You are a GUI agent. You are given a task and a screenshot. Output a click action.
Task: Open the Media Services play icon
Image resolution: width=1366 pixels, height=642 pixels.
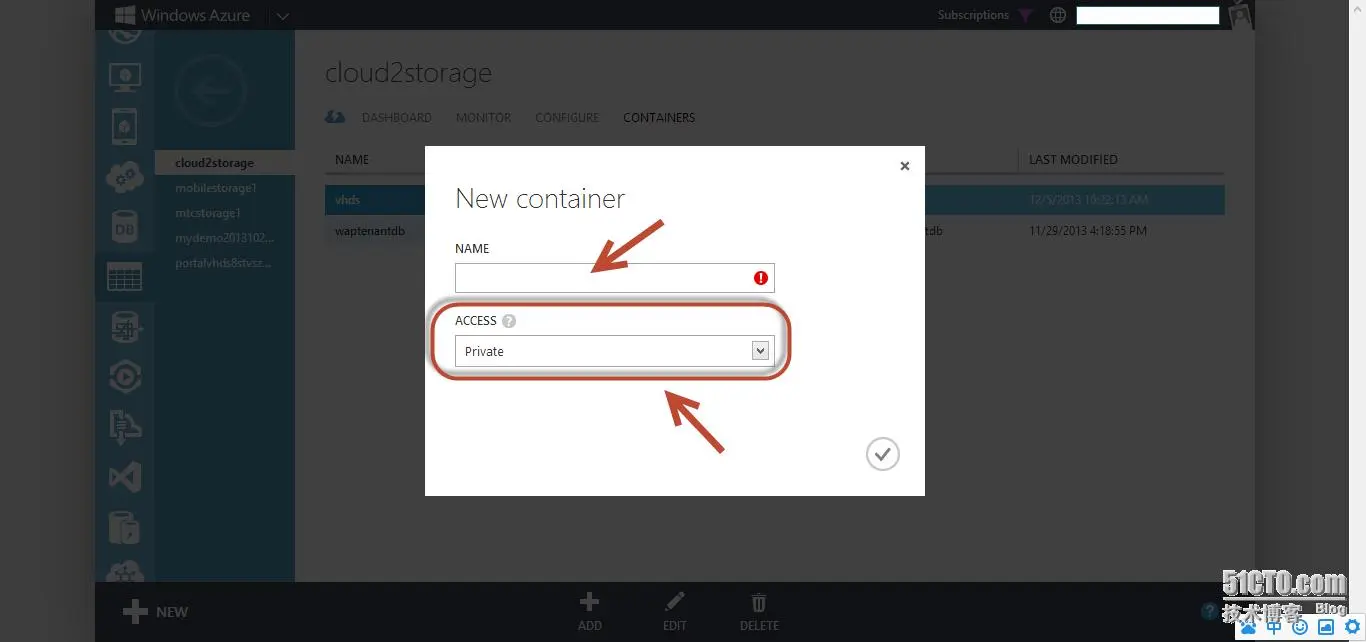[125, 377]
